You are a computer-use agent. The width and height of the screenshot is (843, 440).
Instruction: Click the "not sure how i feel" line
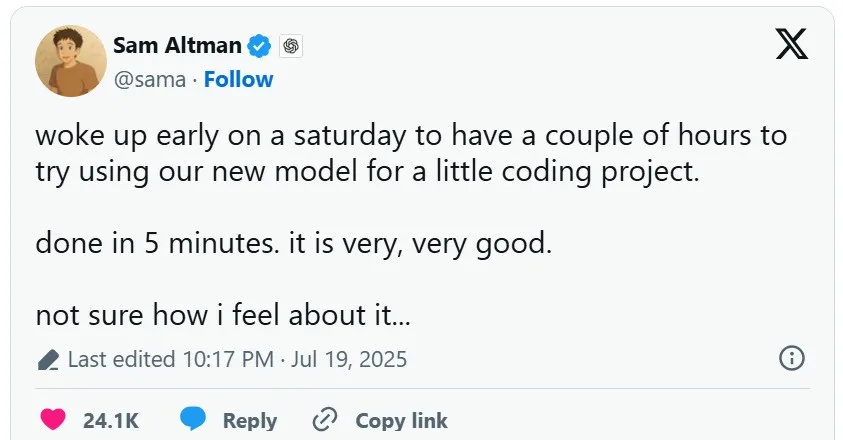[x=224, y=315]
